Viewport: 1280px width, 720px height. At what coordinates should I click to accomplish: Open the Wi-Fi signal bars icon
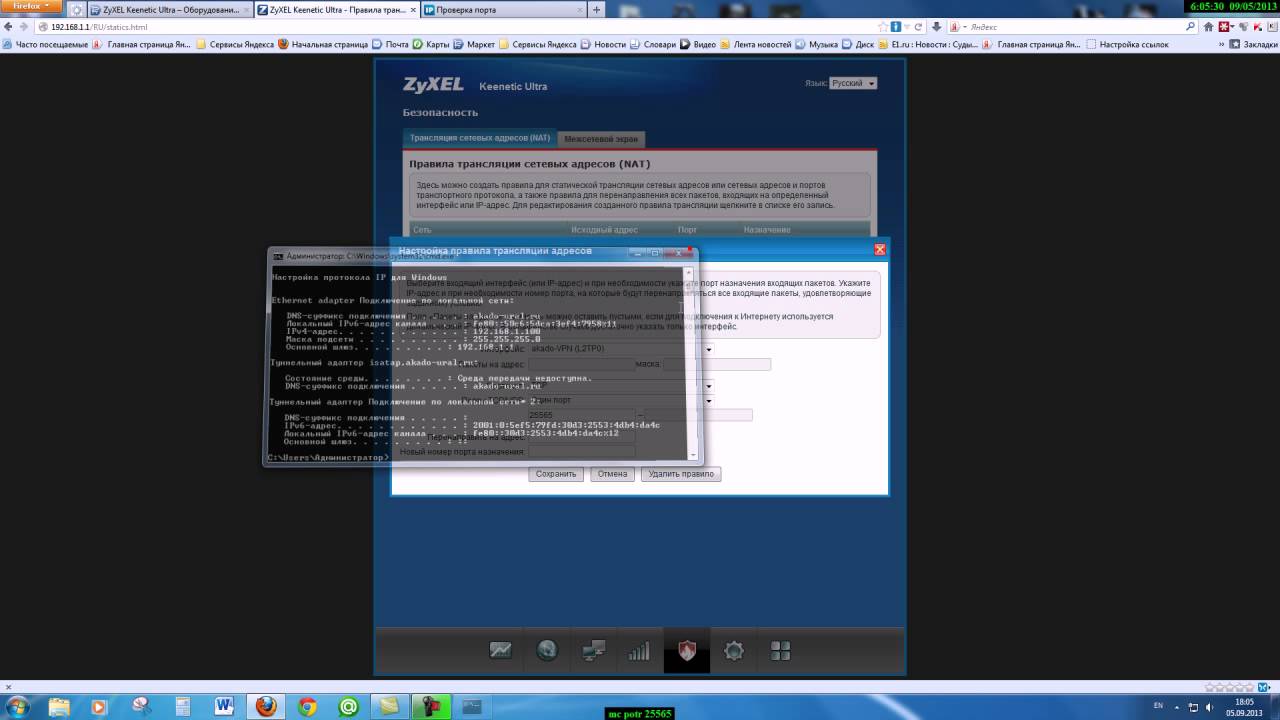pos(639,651)
